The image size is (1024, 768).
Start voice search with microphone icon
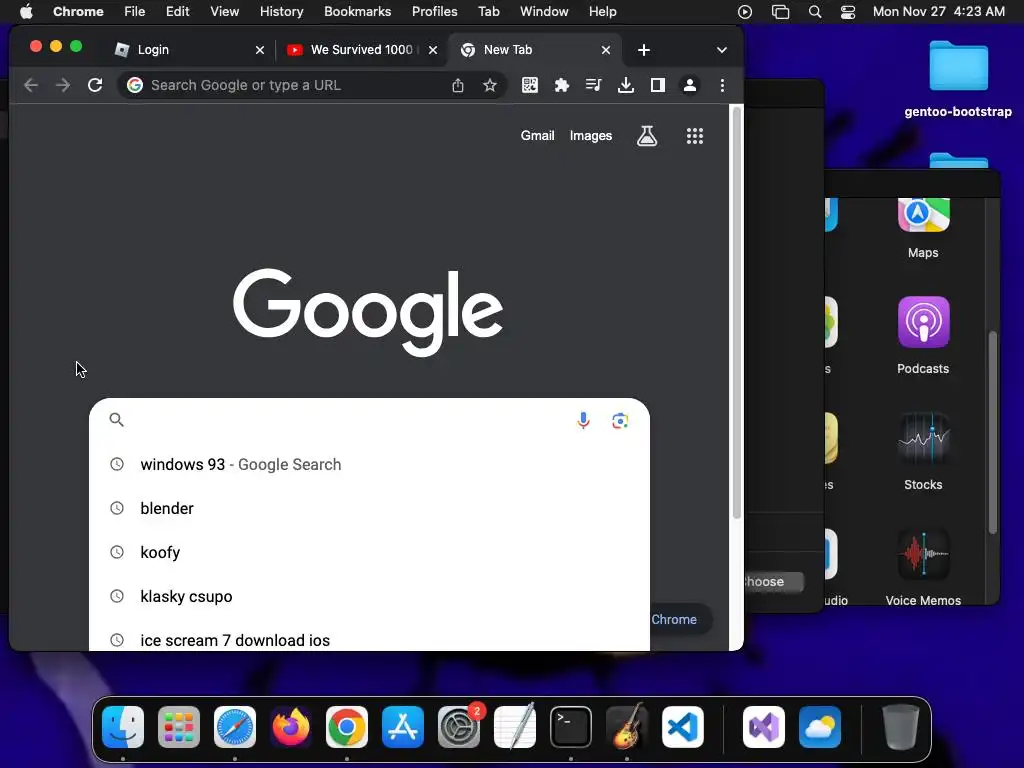click(583, 420)
